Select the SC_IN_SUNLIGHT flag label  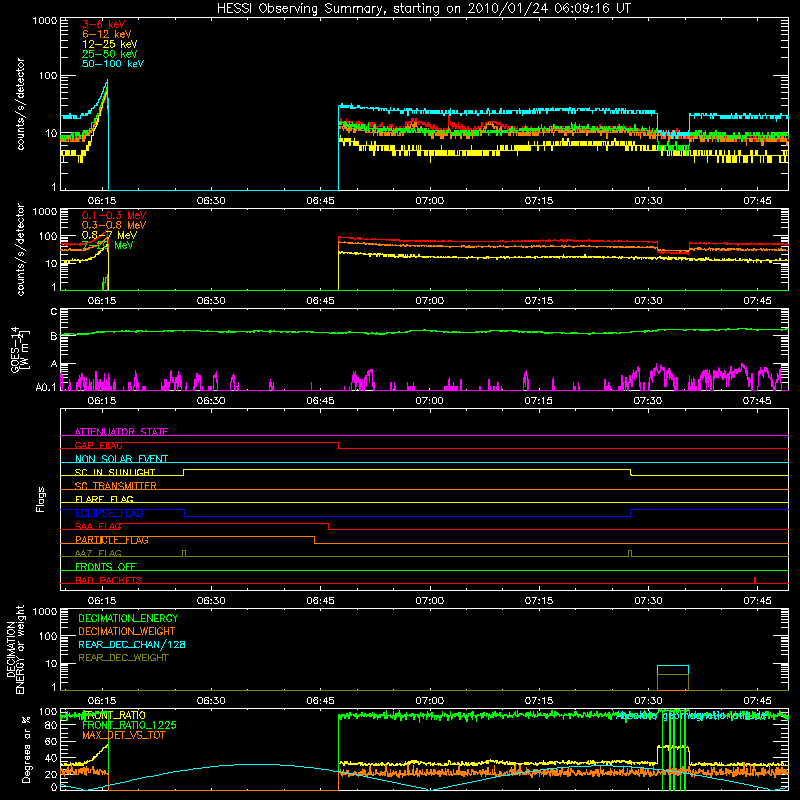[x=115, y=472]
